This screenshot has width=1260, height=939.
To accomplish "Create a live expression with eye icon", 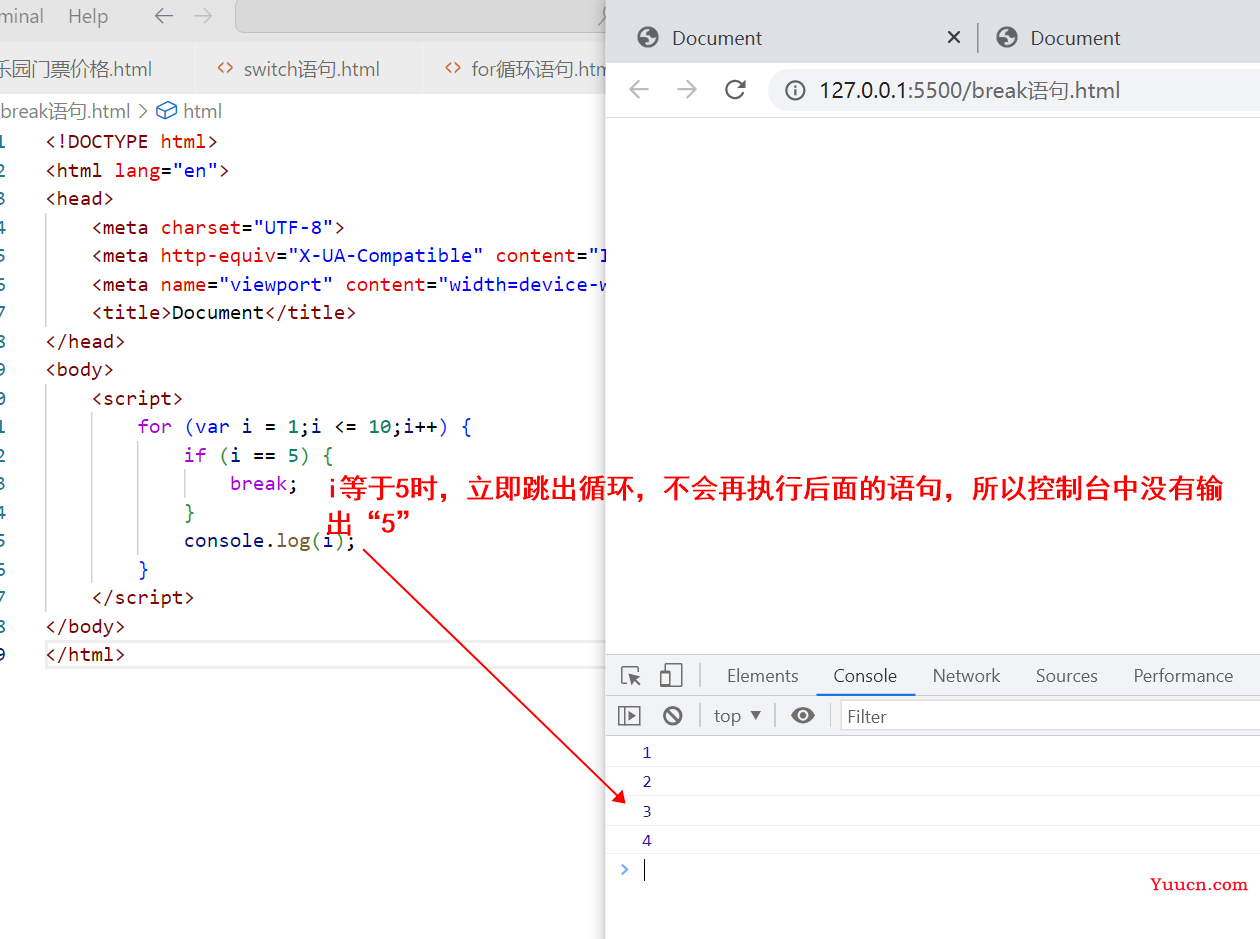I will click(x=803, y=716).
